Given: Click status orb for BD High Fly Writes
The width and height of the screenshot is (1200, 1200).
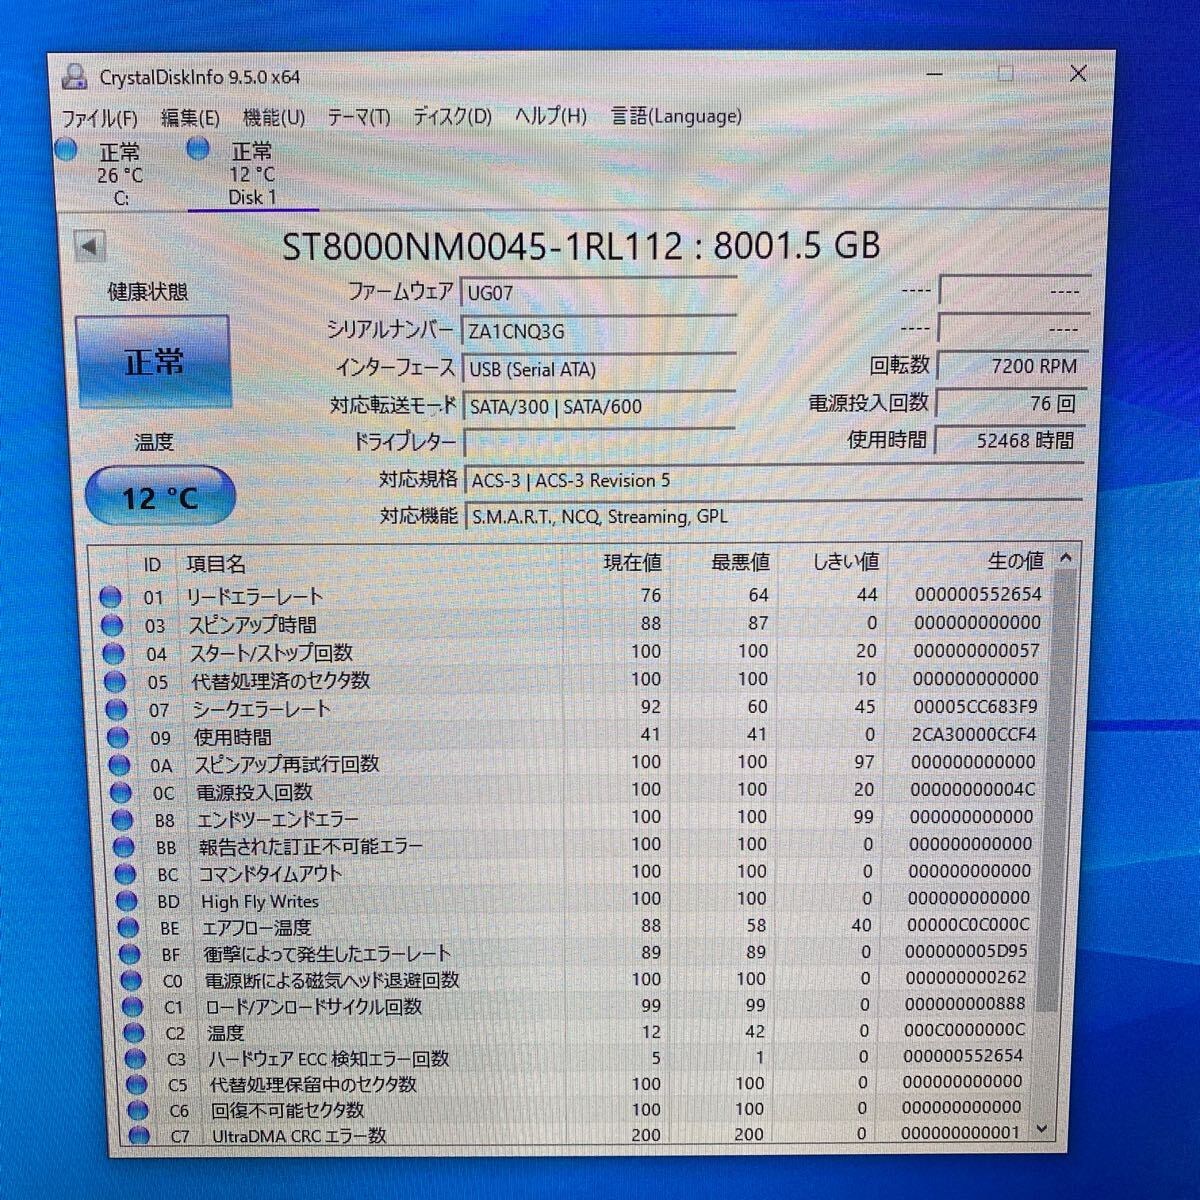Looking at the screenshot, I should (x=127, y=901).
